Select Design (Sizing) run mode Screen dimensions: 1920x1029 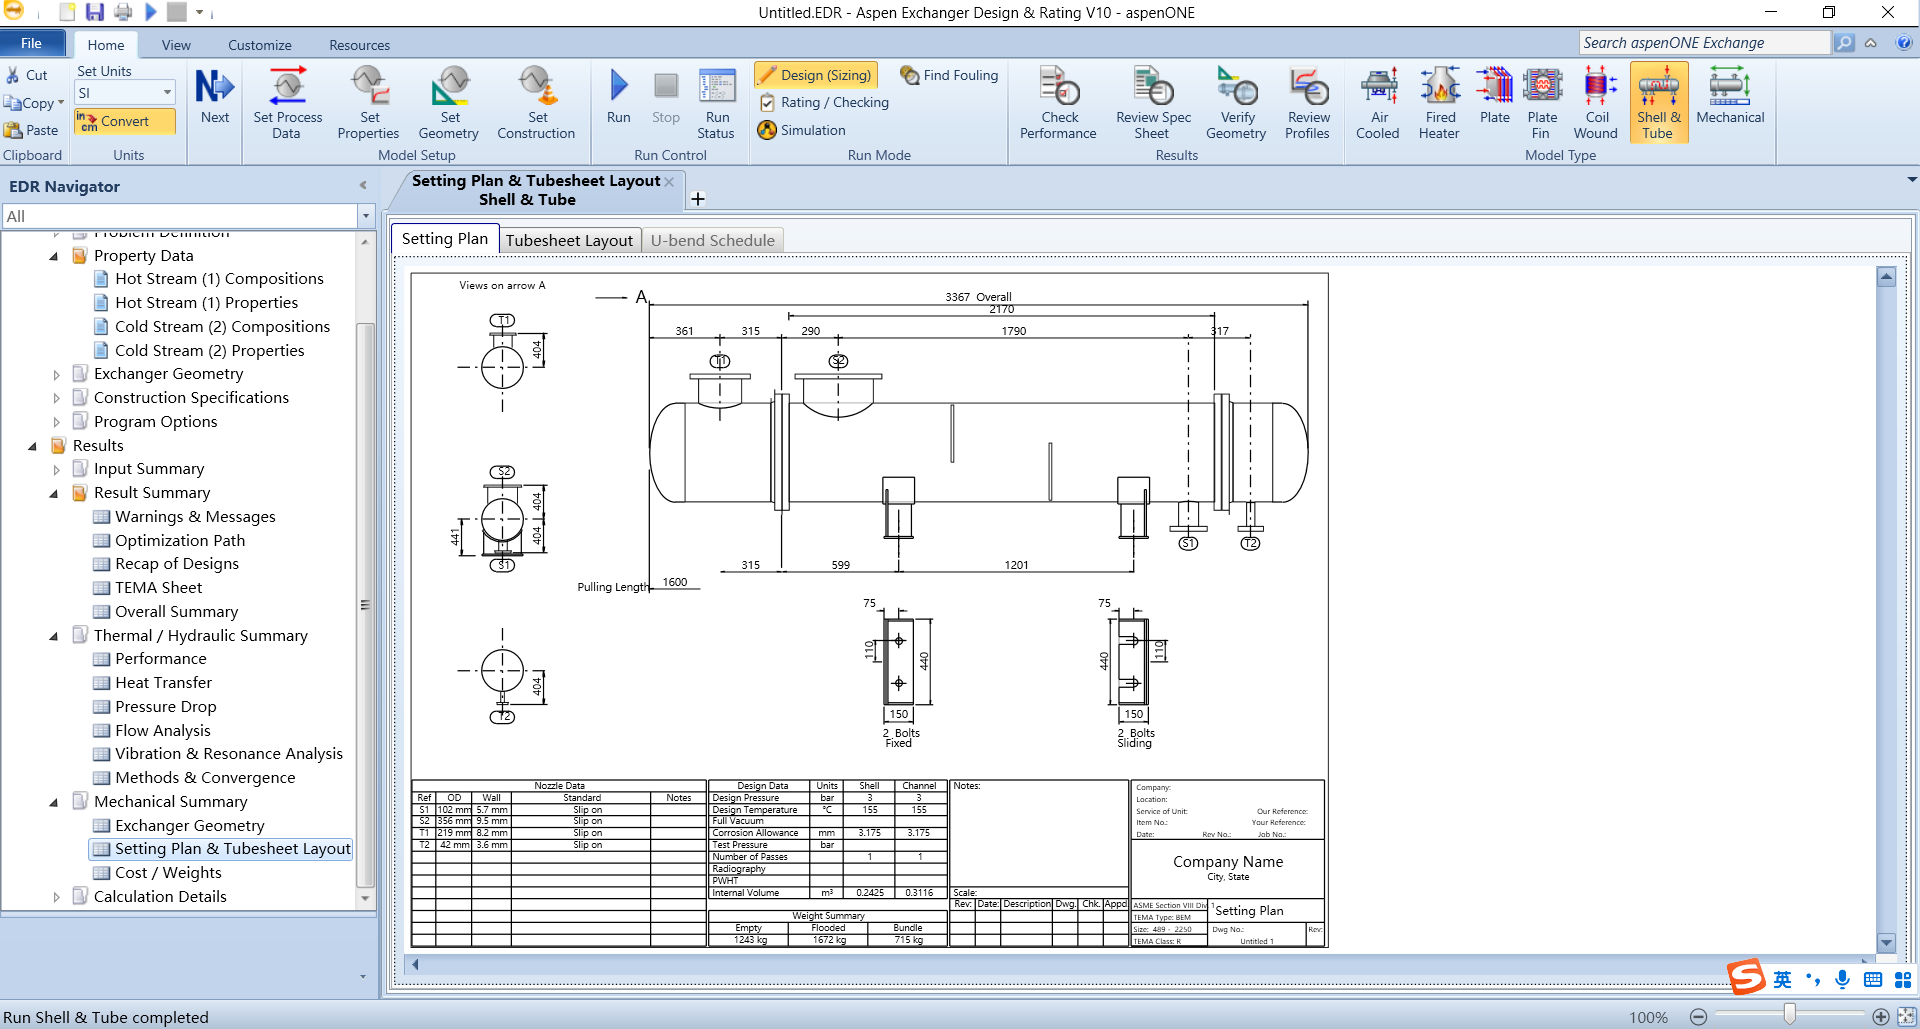point(815,75)
